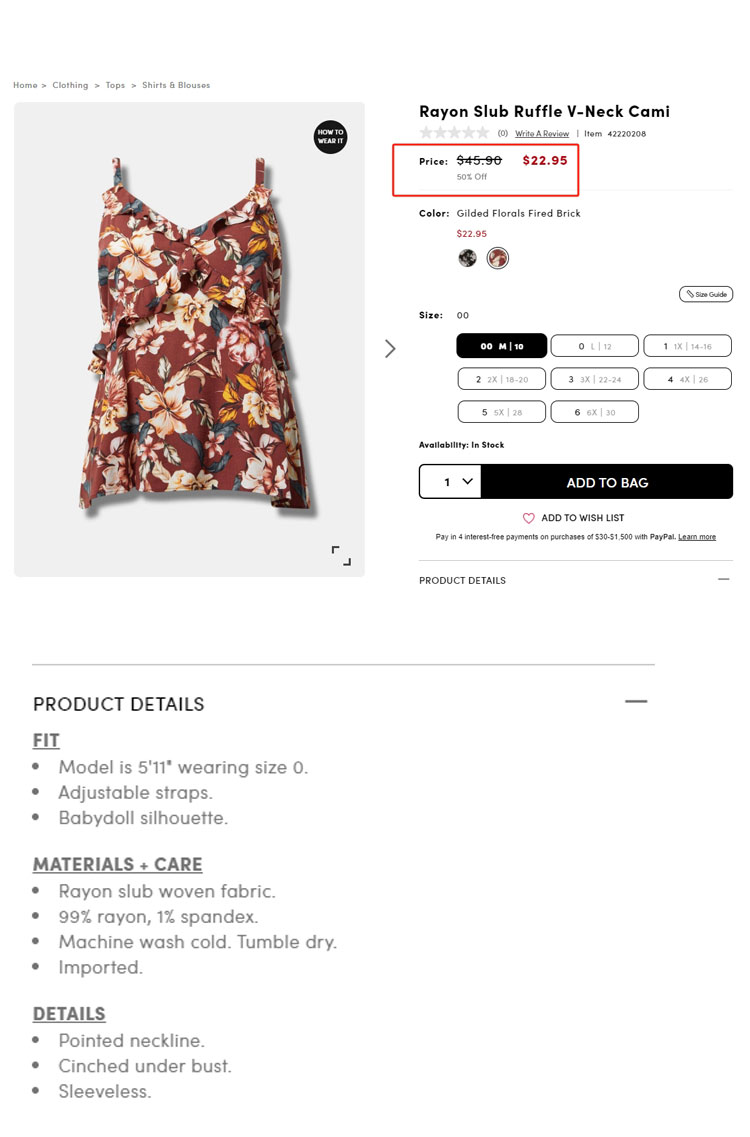
Task: Select the dark floral color swatch
Action: tap(467, 258)
